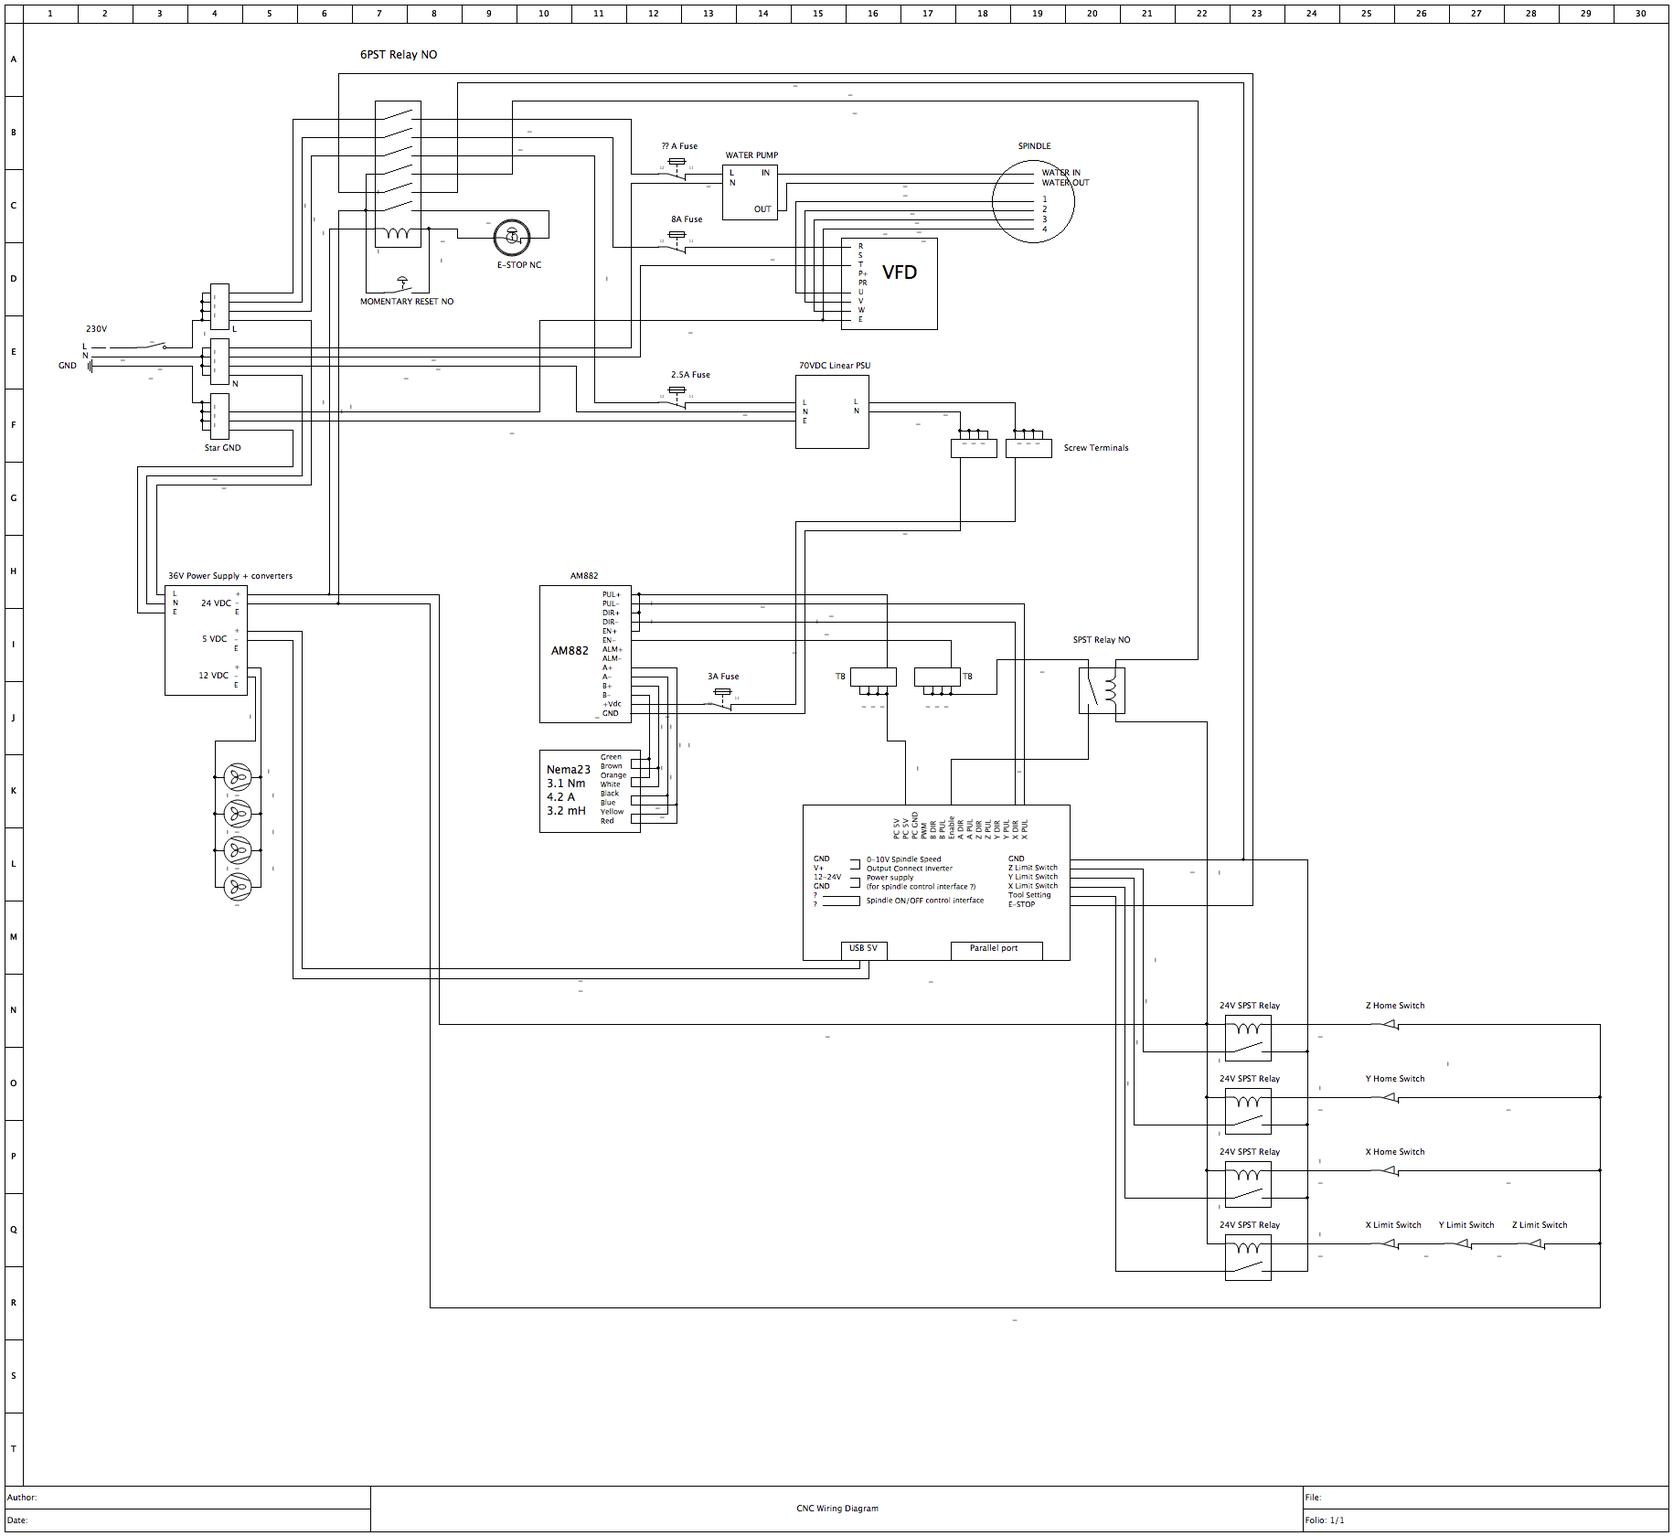Screen dimensions: 1673x1536
Task: Select the Spindle circle symbol
Action: tap(1033, 201)
